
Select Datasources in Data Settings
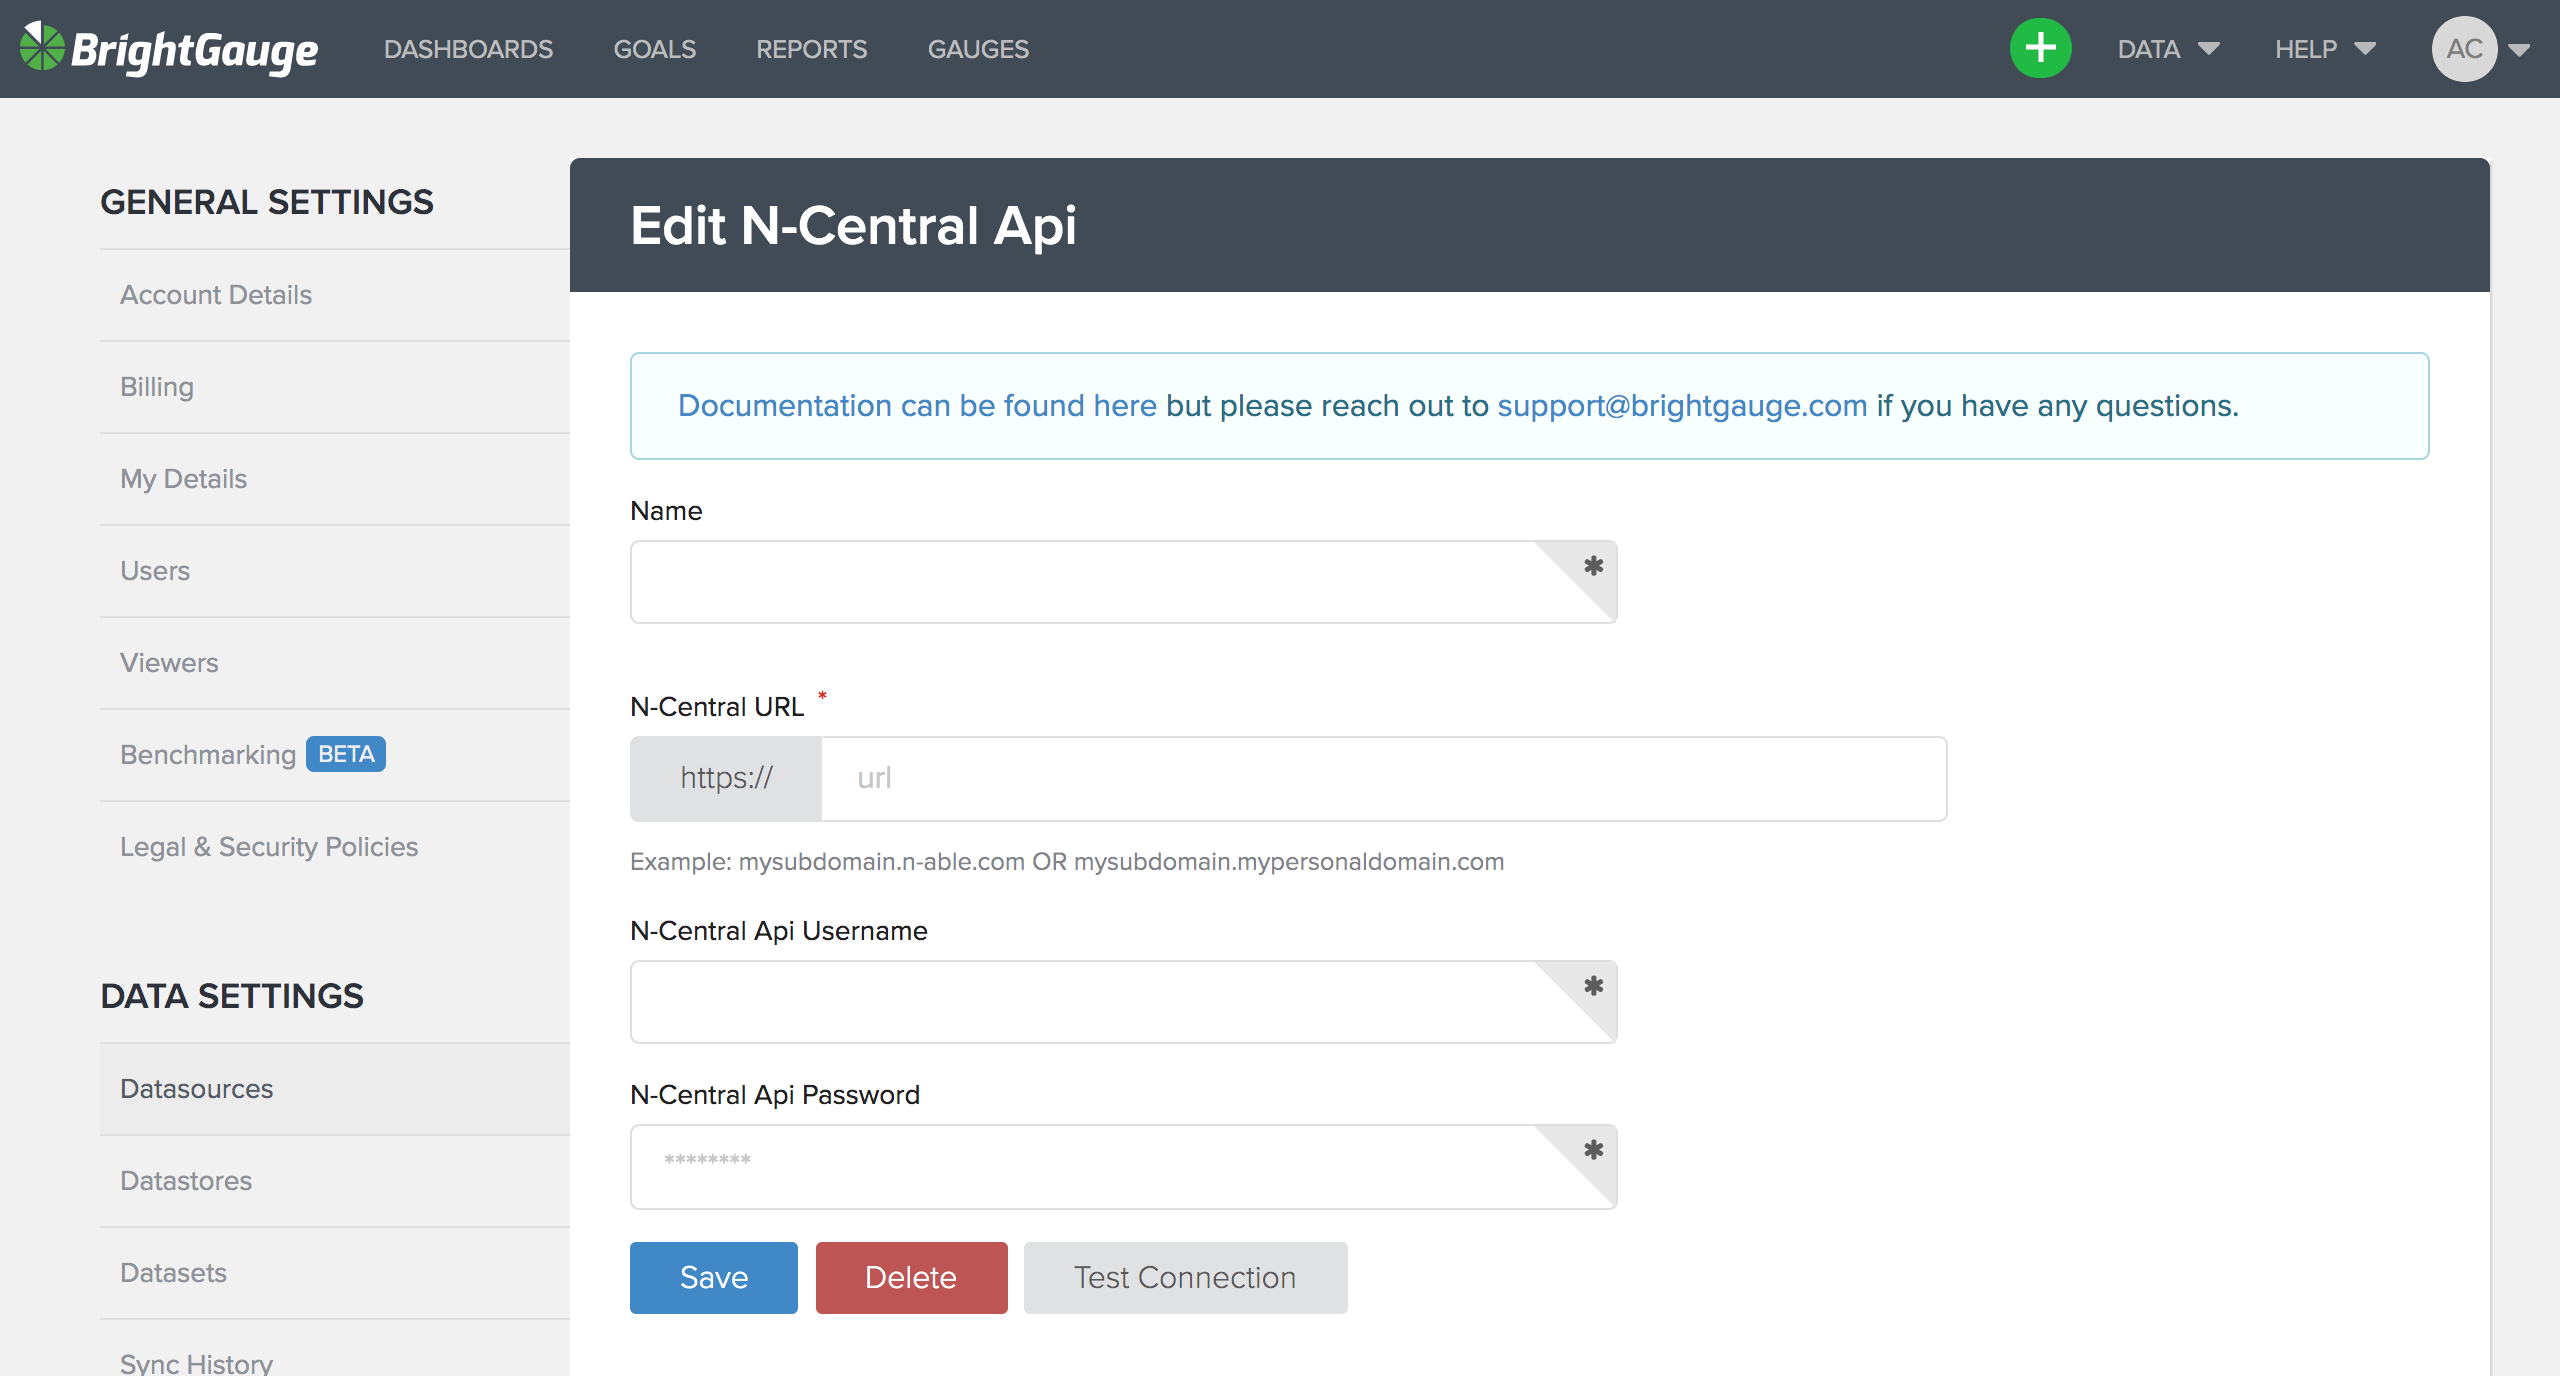point(335,1089)
